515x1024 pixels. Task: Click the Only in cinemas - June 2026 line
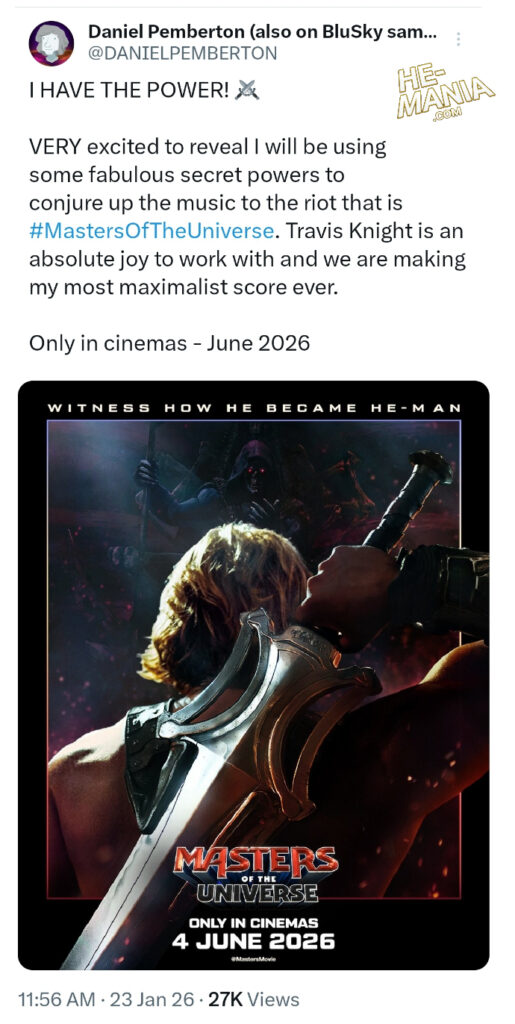coord(169,343)
